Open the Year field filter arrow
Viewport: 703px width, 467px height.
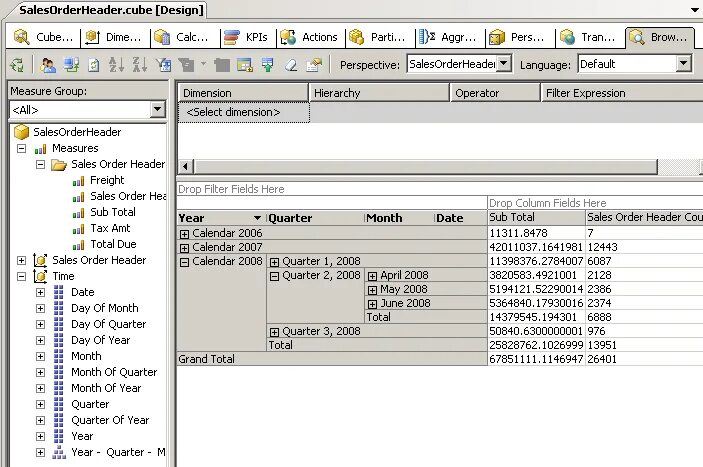tap(257, 218)
